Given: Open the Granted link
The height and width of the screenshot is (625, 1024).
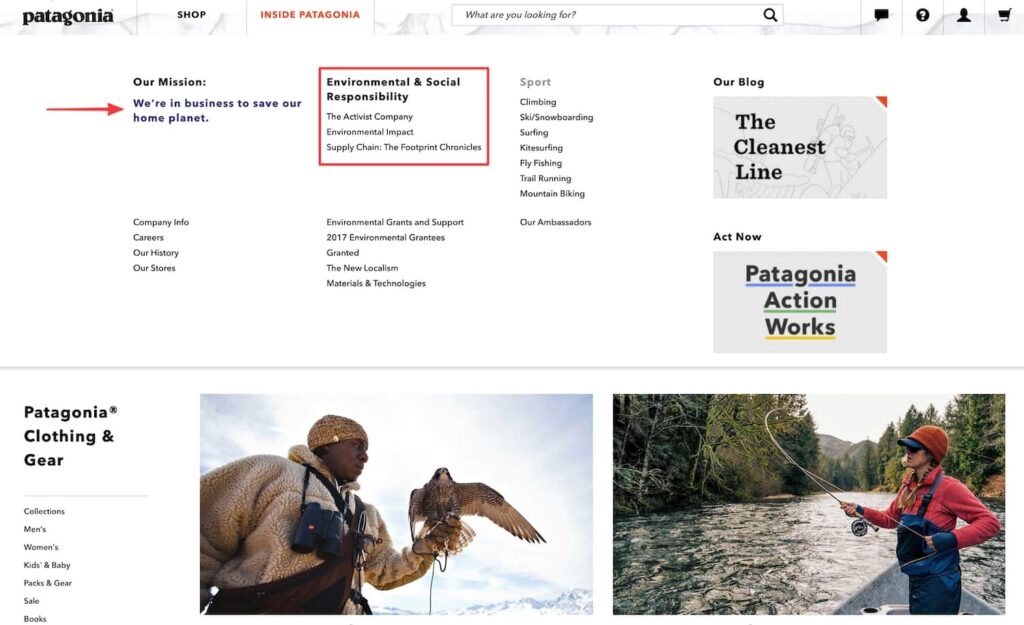Looking at the screenshot, I should click(342, 253).
